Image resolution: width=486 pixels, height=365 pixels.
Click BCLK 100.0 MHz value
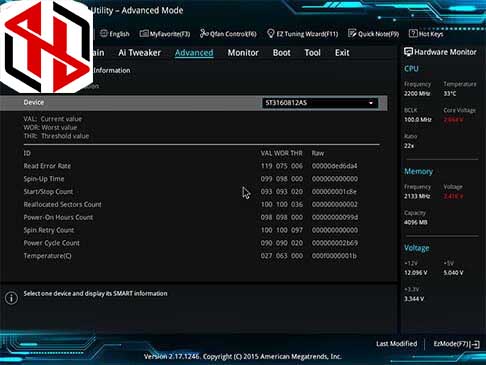coord(418,120)
